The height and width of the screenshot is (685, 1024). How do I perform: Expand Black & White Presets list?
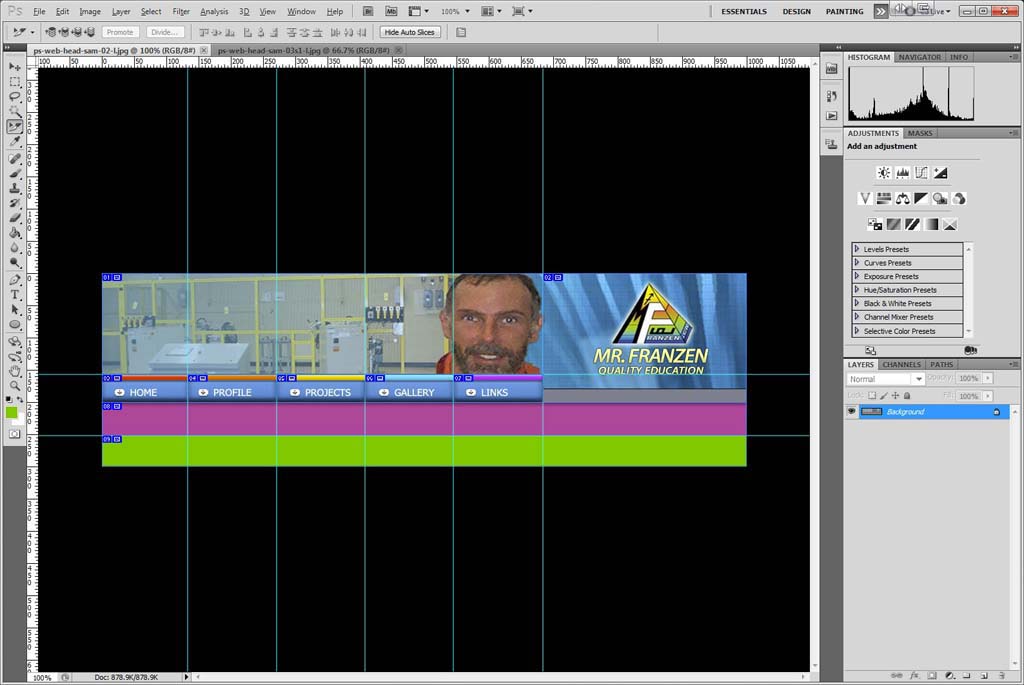click(857, 303)
